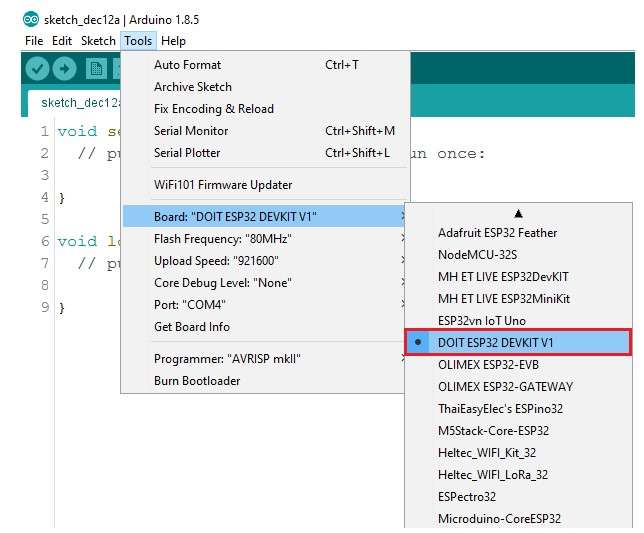Click the up scroll arrow of board list
644x533 pixels.
coord(518,214)
